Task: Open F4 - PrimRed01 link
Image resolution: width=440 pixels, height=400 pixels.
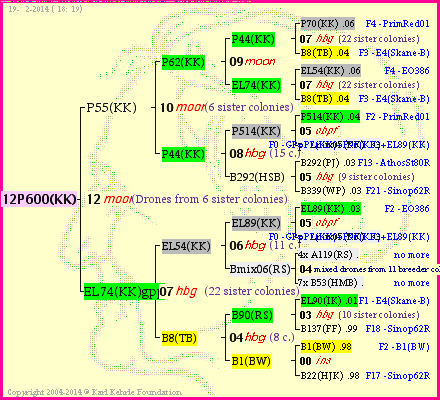Action: tap(397, 24)
